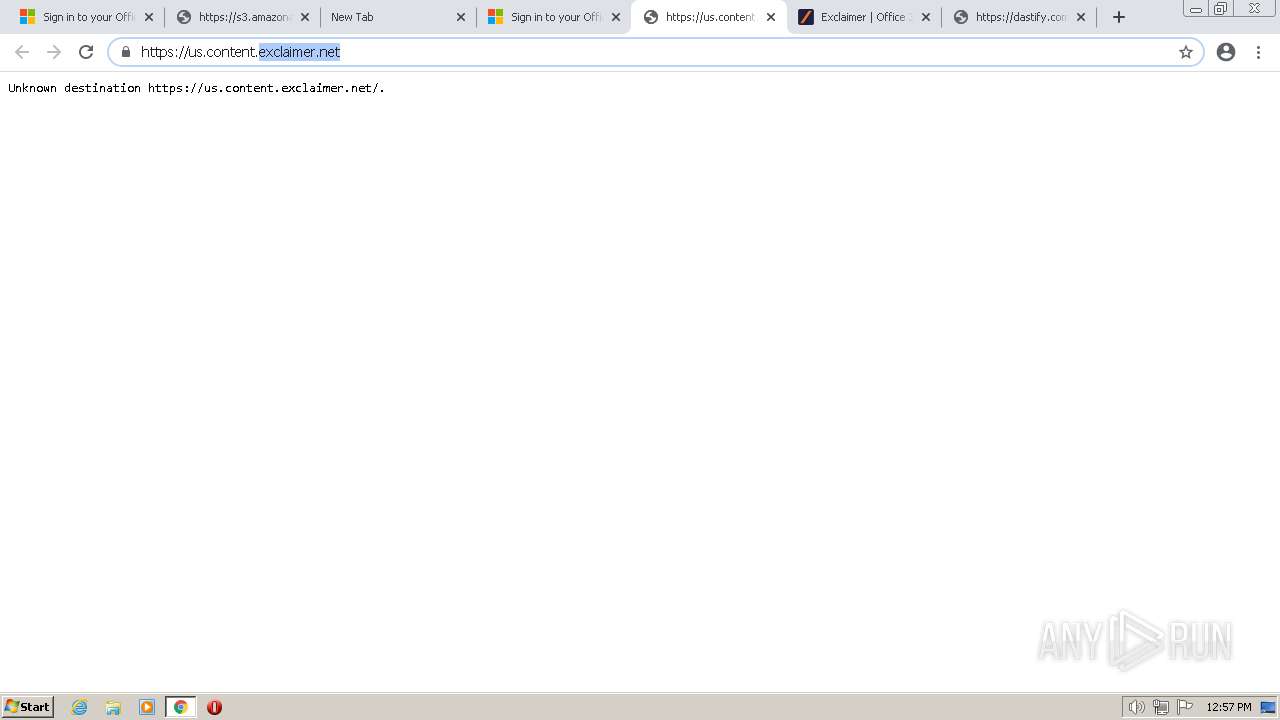Go forward to the next page

pos(54,52)
